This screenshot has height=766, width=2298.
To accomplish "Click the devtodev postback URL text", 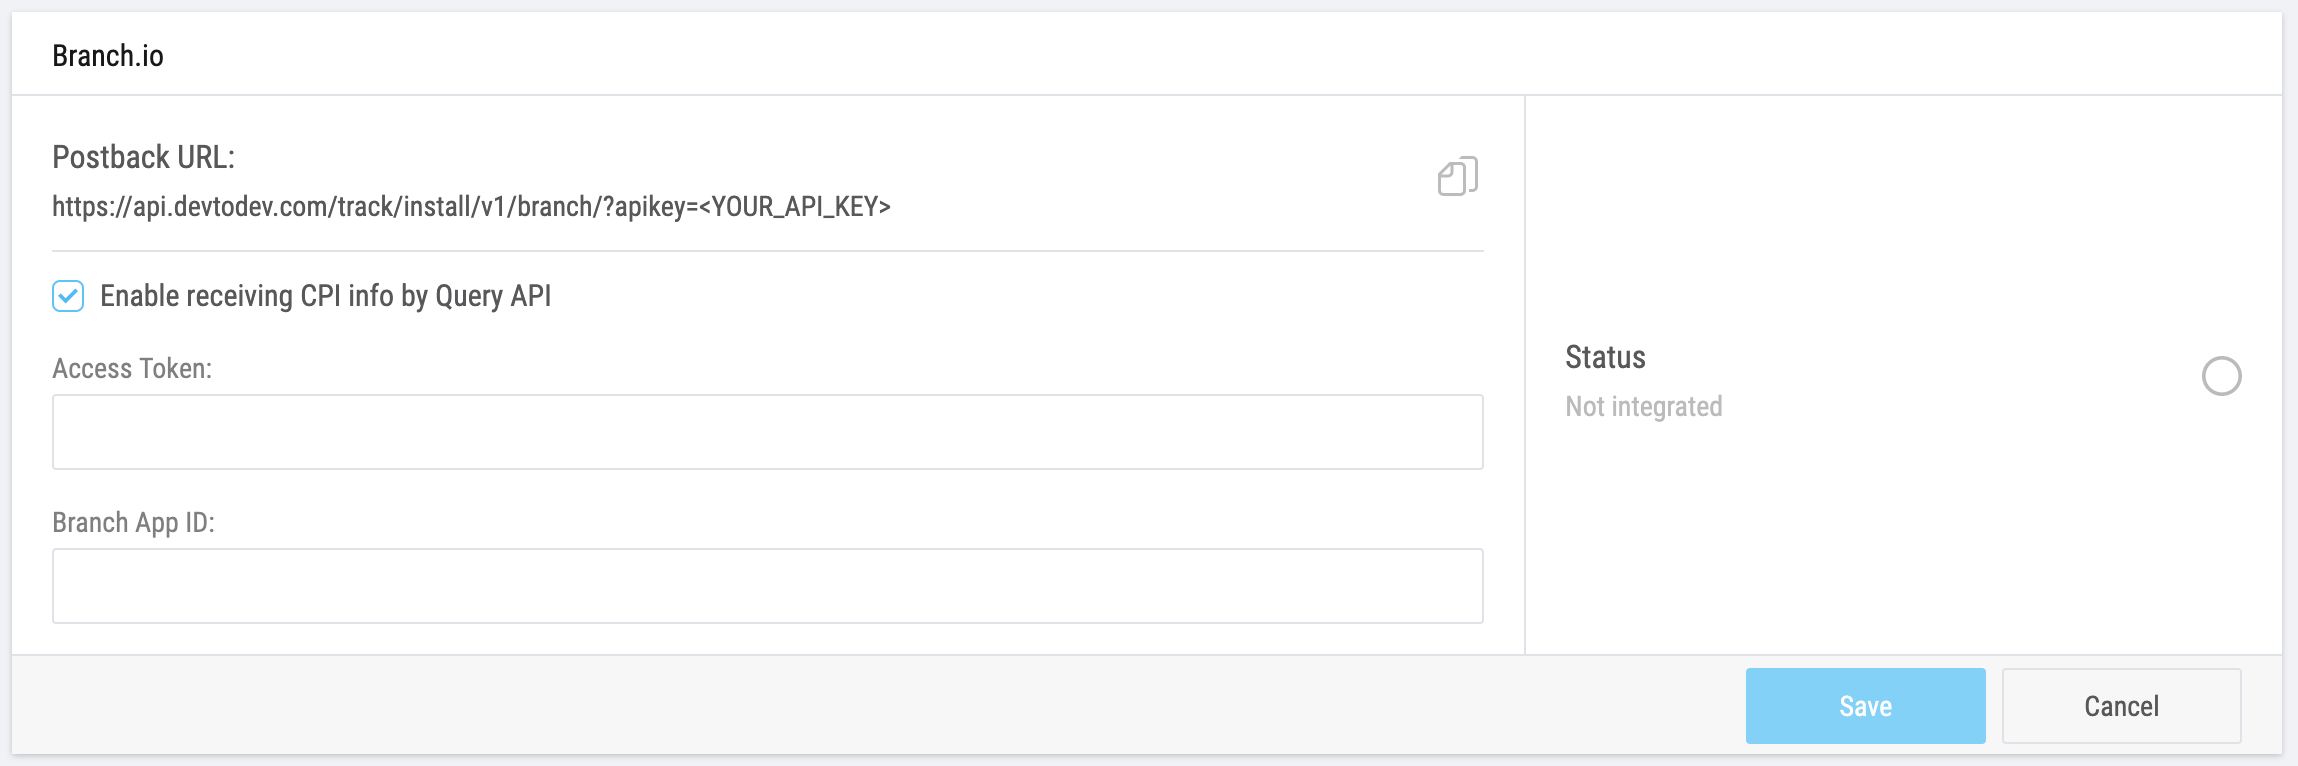I will pyautogui.click(x=470, y=209).
